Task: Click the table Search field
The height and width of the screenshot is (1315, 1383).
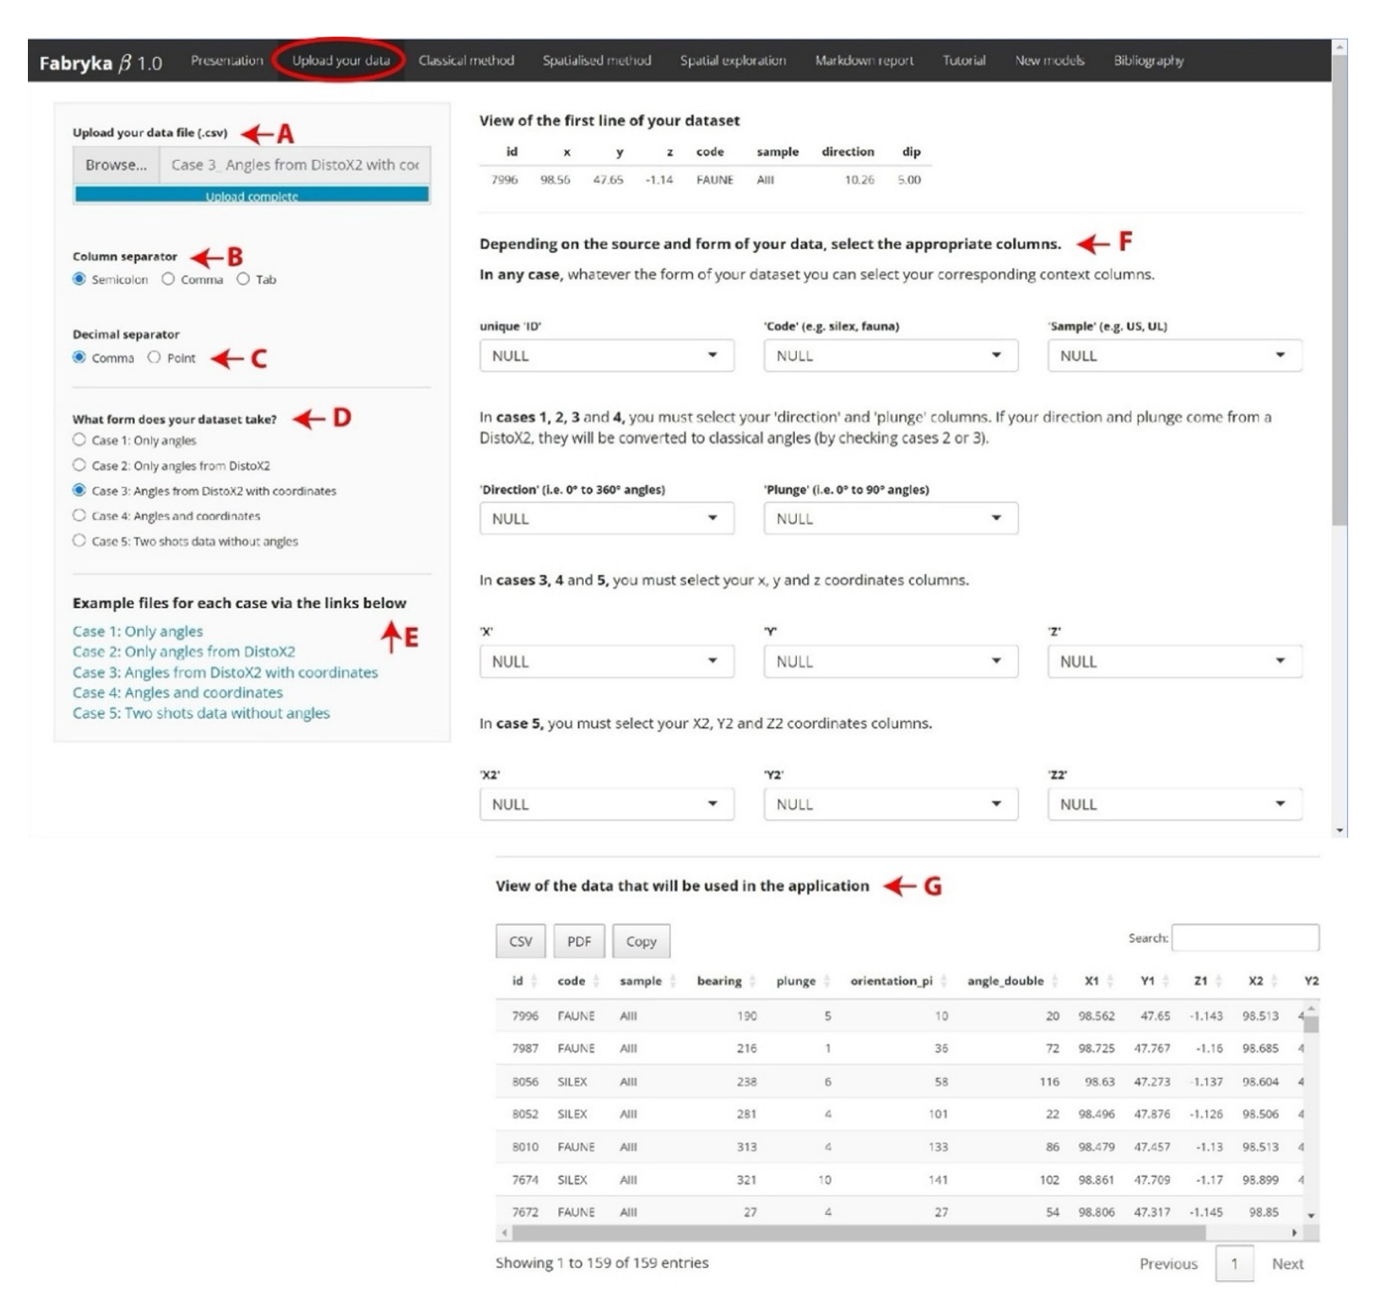Action: click(x=1245, y=938)
